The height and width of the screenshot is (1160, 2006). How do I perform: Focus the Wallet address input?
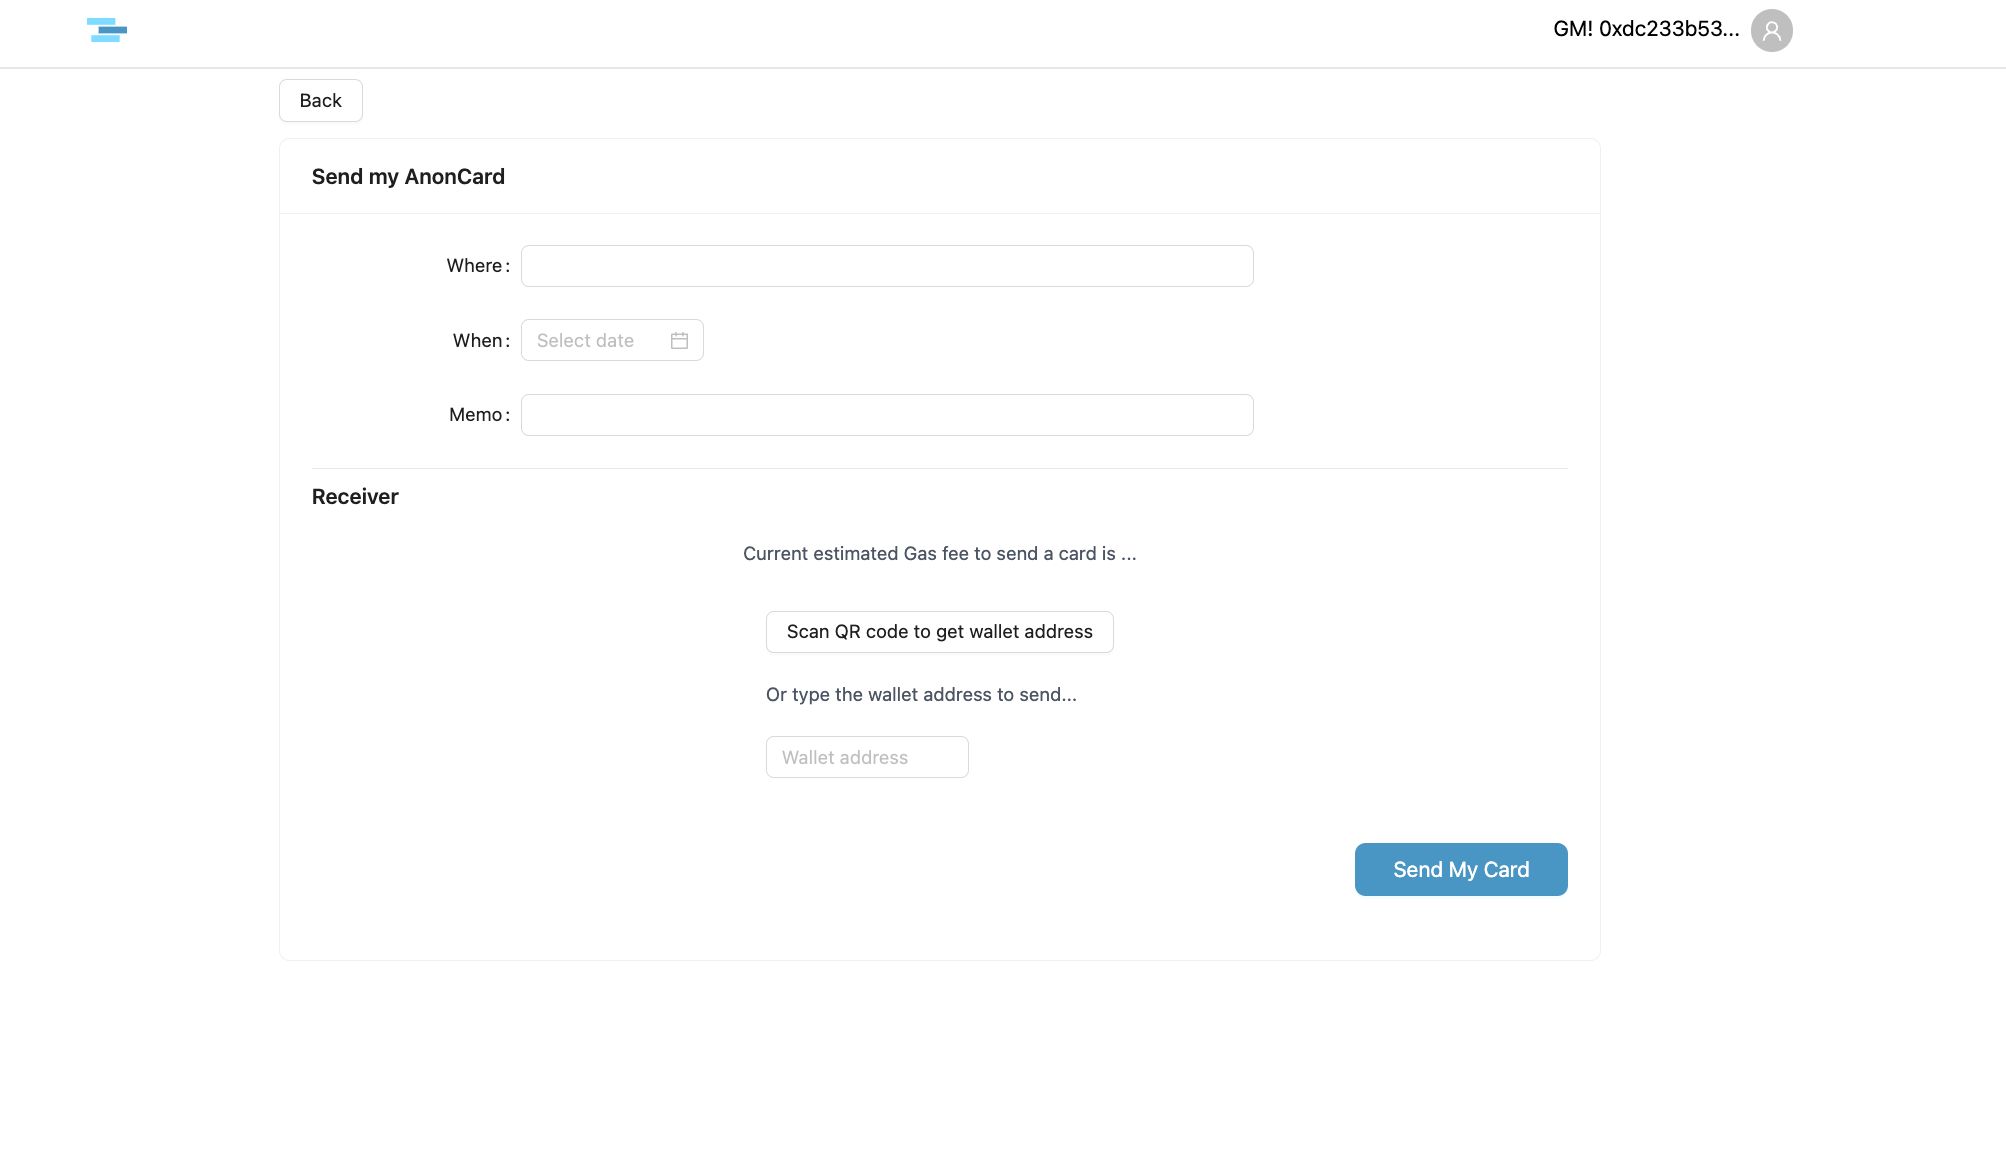867,757
